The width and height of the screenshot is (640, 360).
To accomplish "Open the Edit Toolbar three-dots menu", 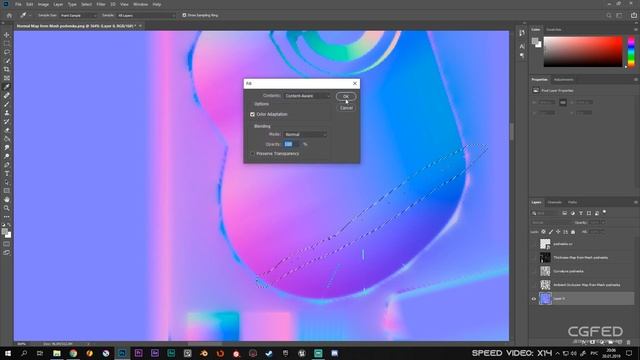I will (7, 217).
